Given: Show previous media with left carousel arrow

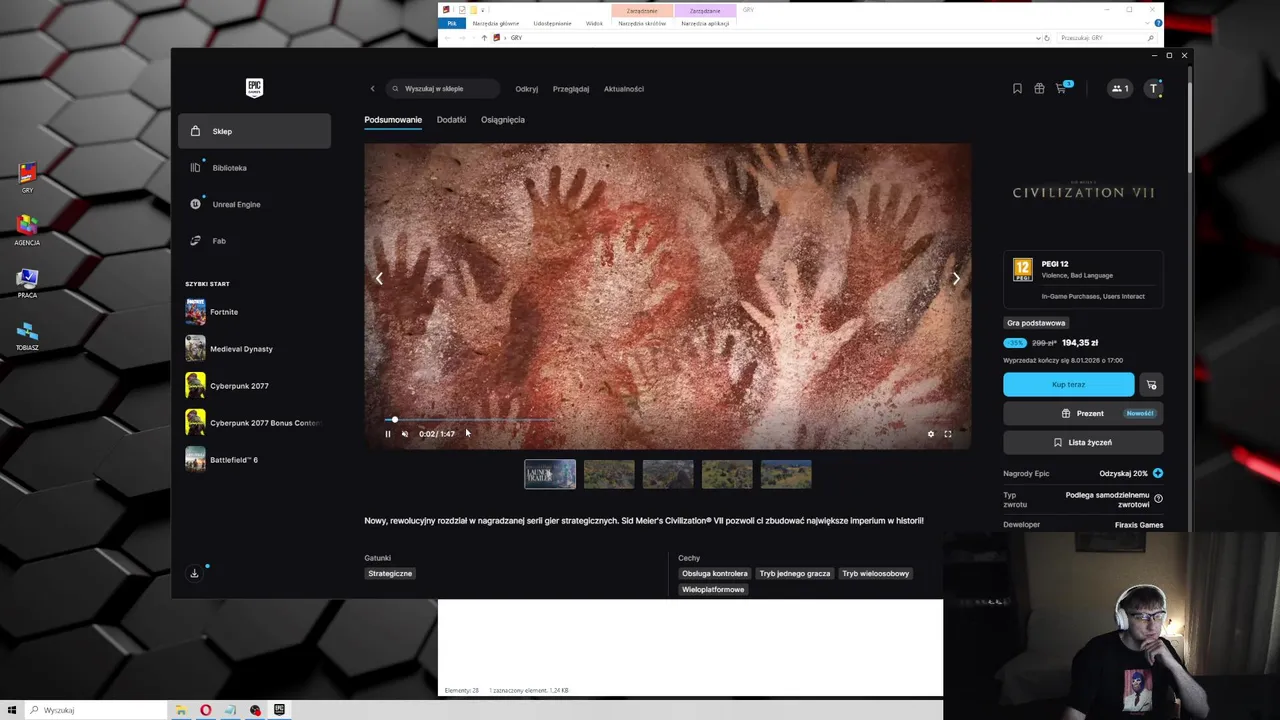Looking at the screenshot, I should click(379, 279).
